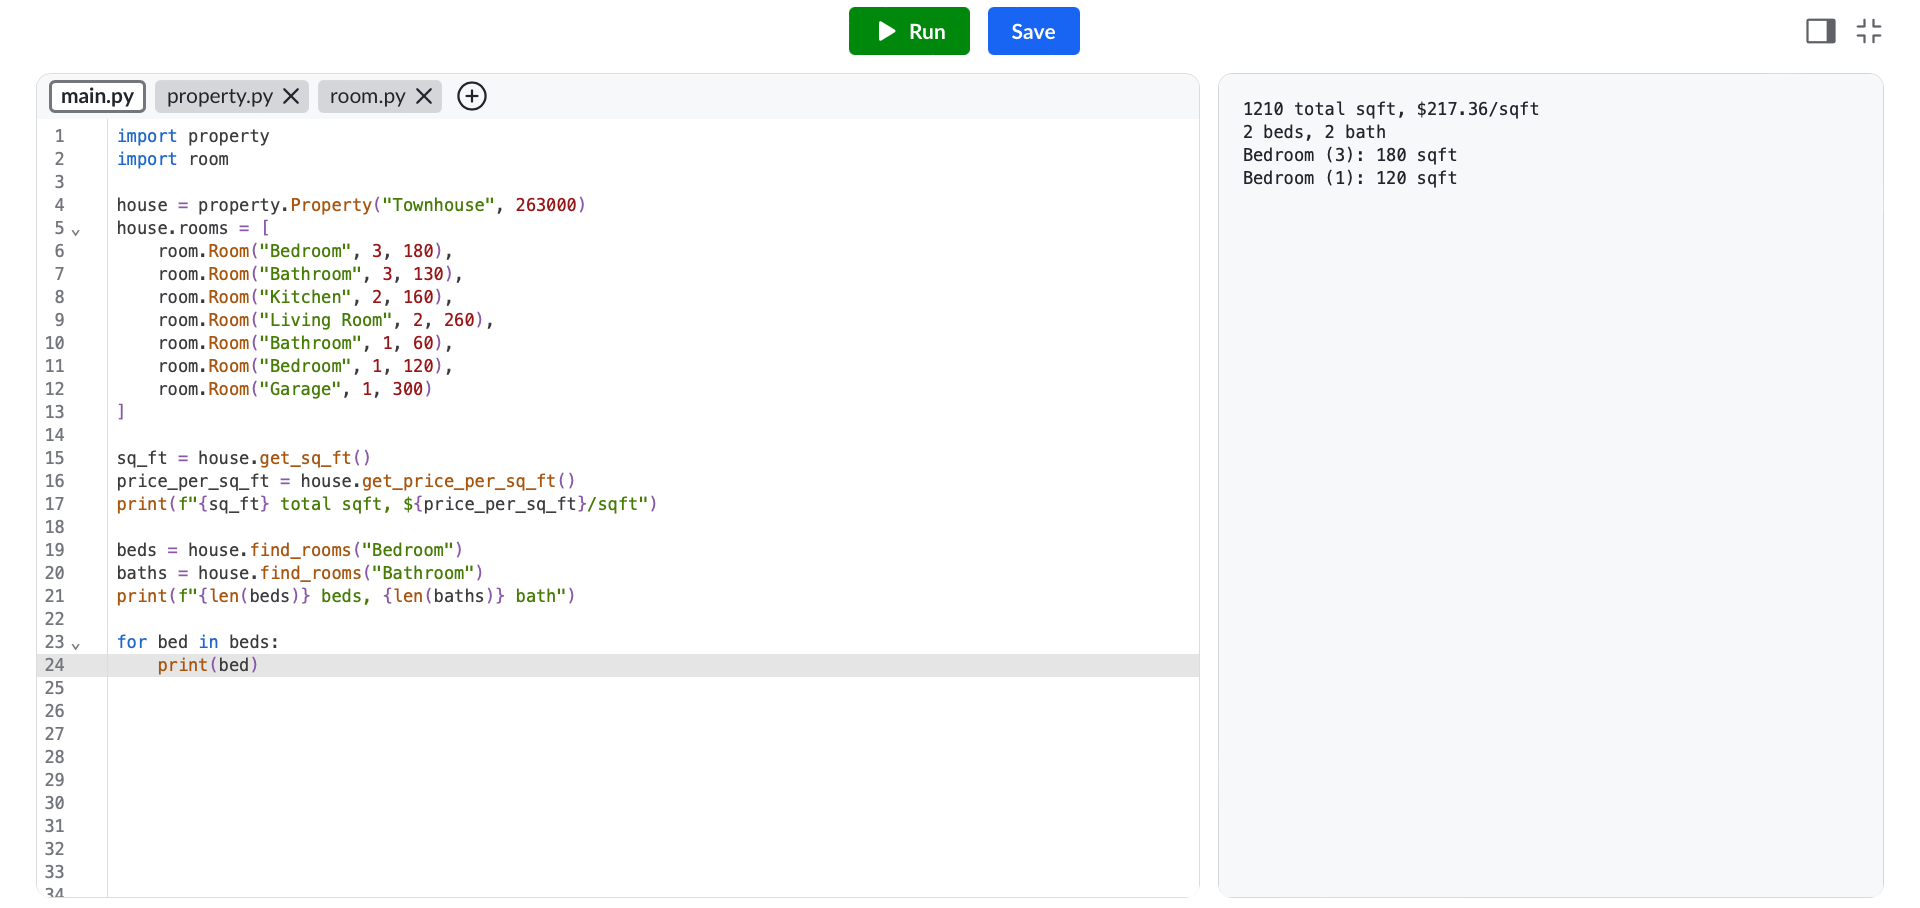Collapse the house.rooms list on line 5
The width and height of the screenshot is (1920, 908).
76,230
